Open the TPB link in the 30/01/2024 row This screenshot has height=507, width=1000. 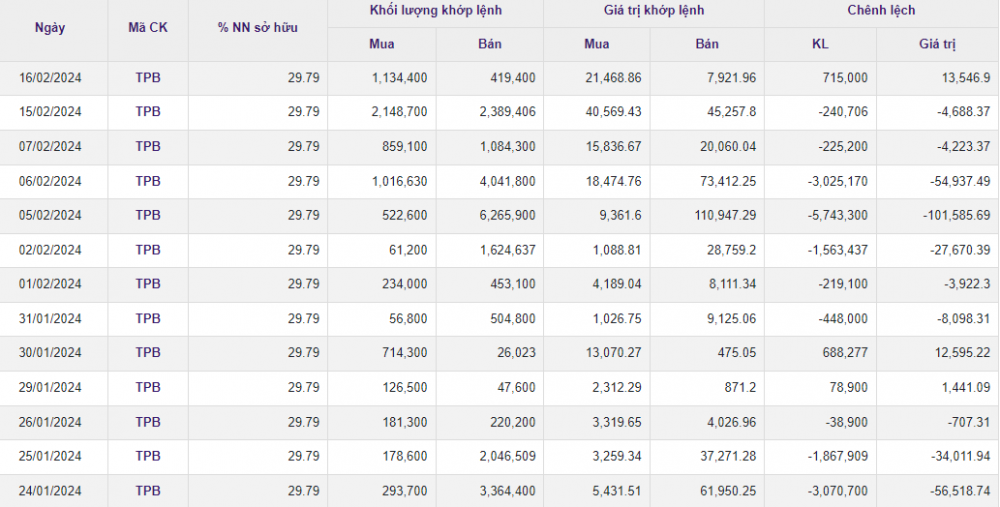148,353
